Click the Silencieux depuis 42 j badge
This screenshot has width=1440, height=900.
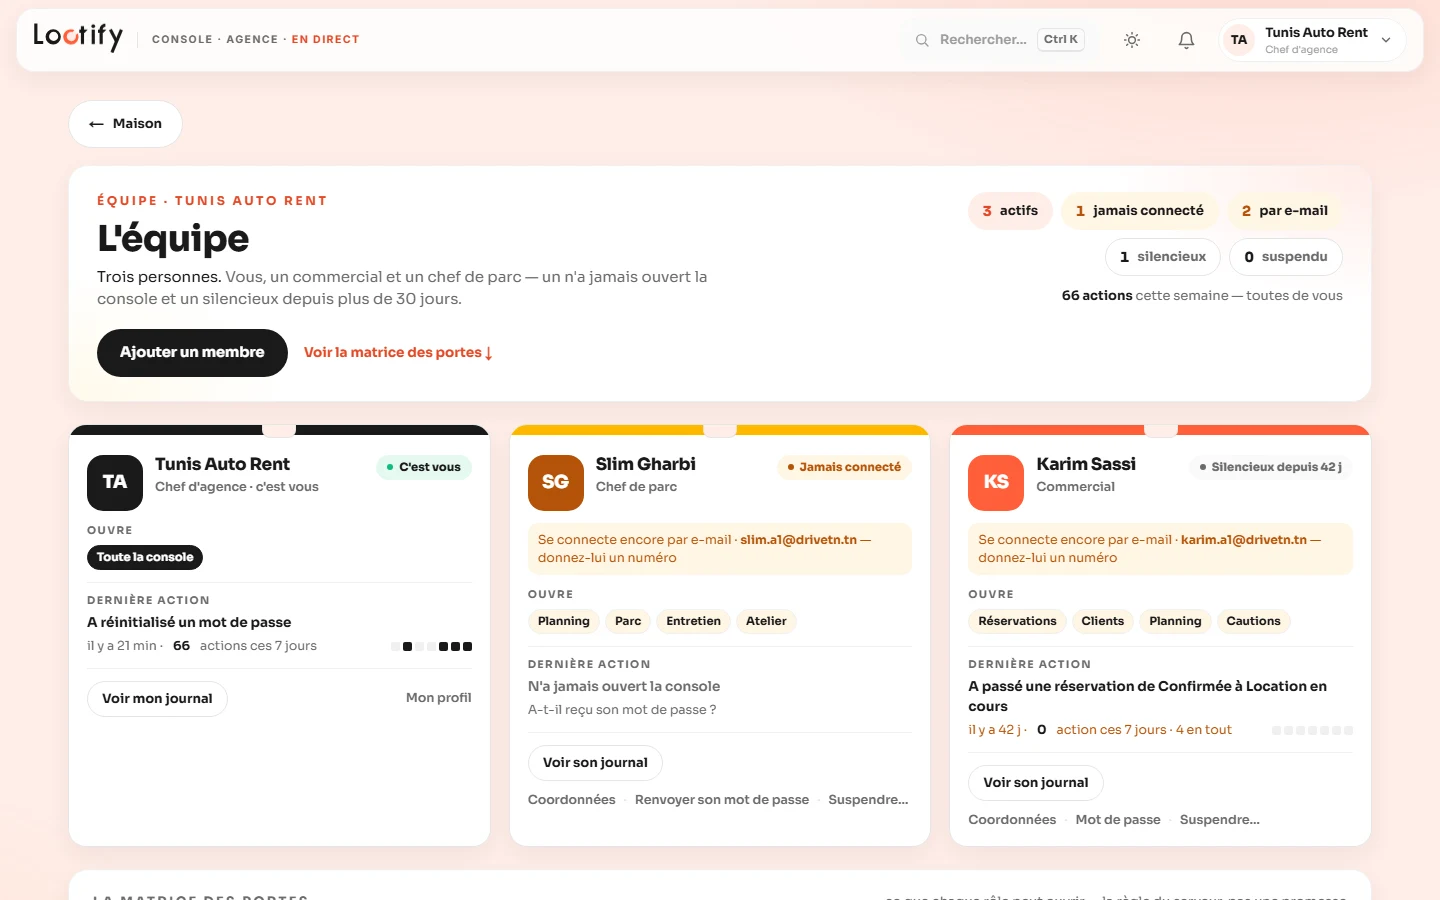1271,467
